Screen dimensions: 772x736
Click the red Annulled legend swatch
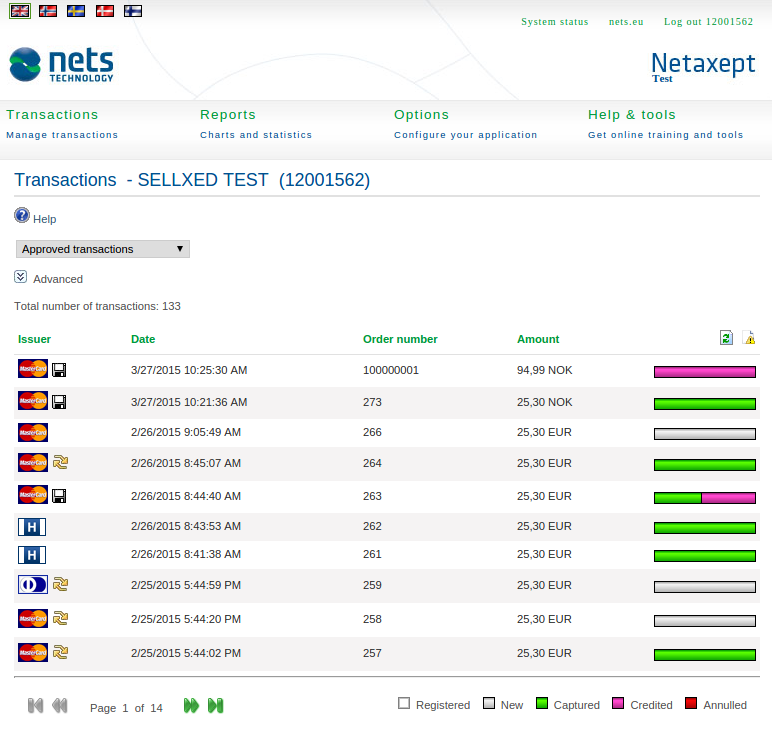point(691,703)
